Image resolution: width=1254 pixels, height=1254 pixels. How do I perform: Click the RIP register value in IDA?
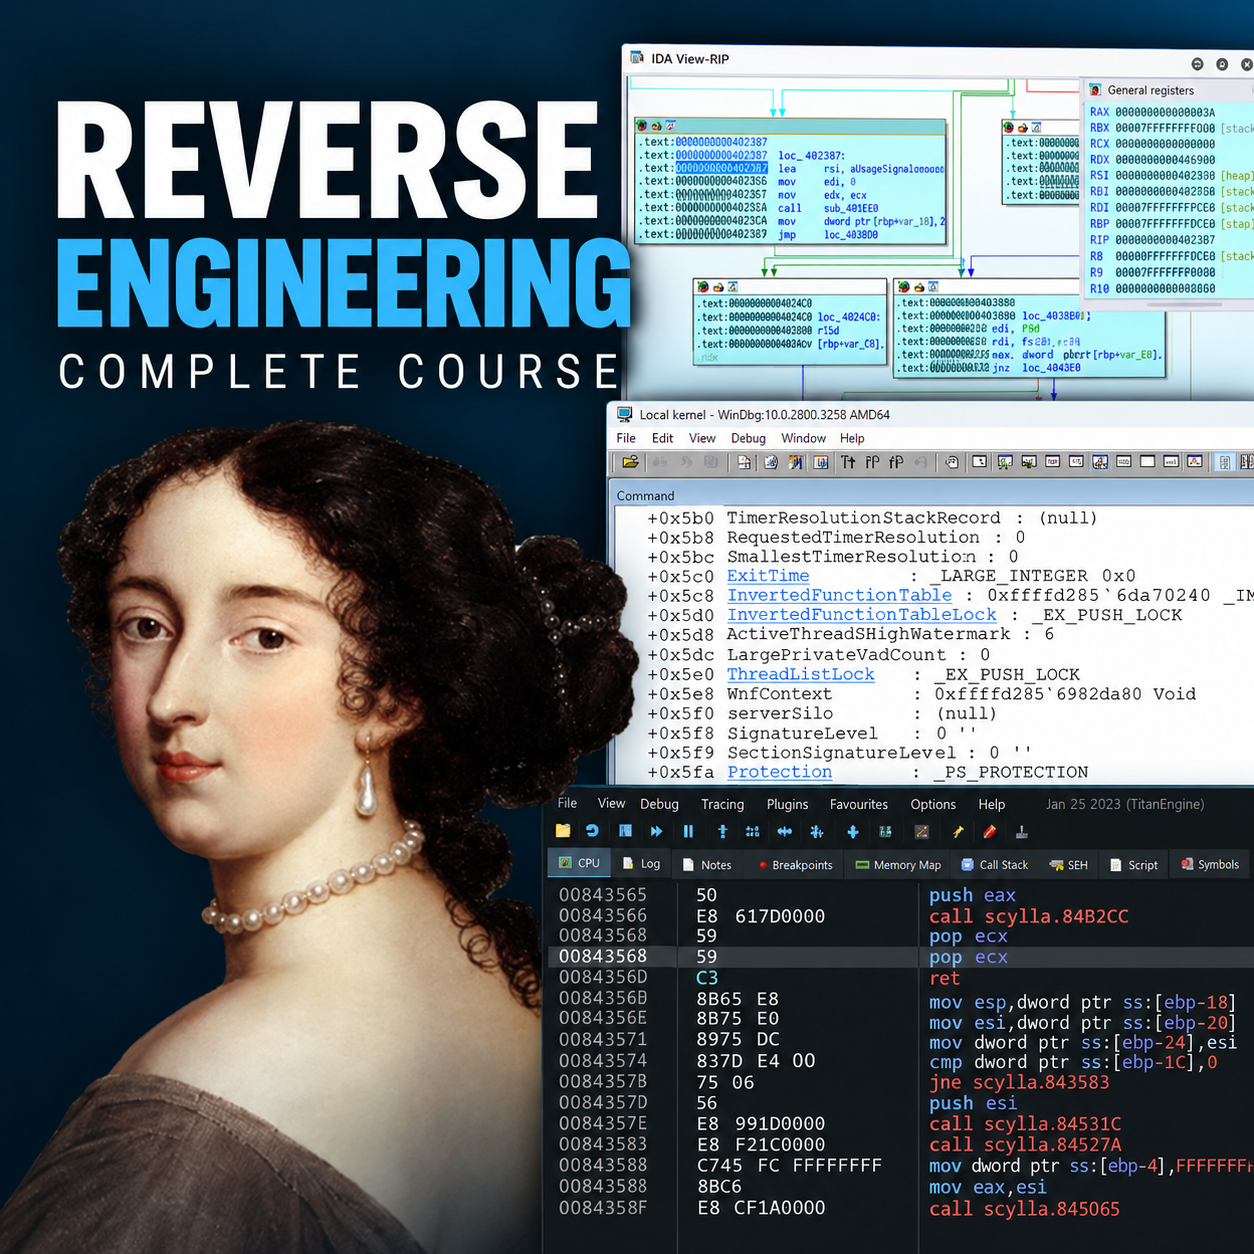click(x=1165, y=240)
